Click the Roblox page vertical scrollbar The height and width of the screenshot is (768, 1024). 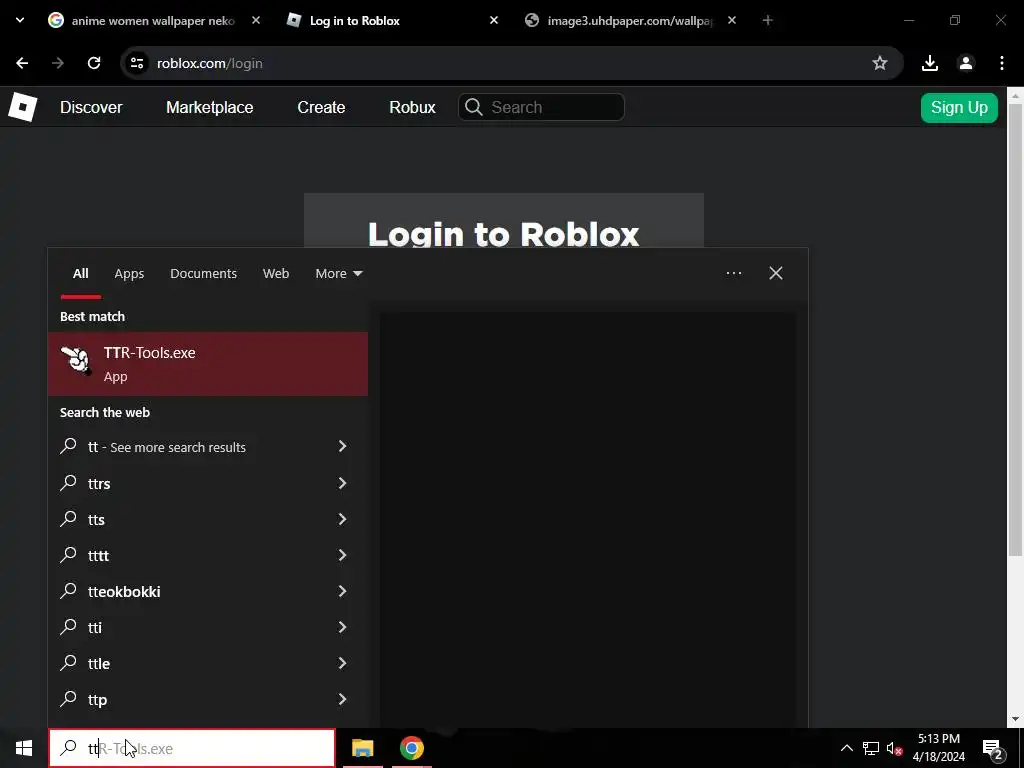coord(1015,330)
